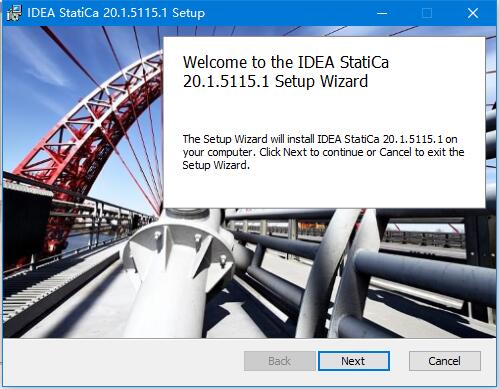Close the setup window with the X
The image size is (499, 389).
click(473, 13)
